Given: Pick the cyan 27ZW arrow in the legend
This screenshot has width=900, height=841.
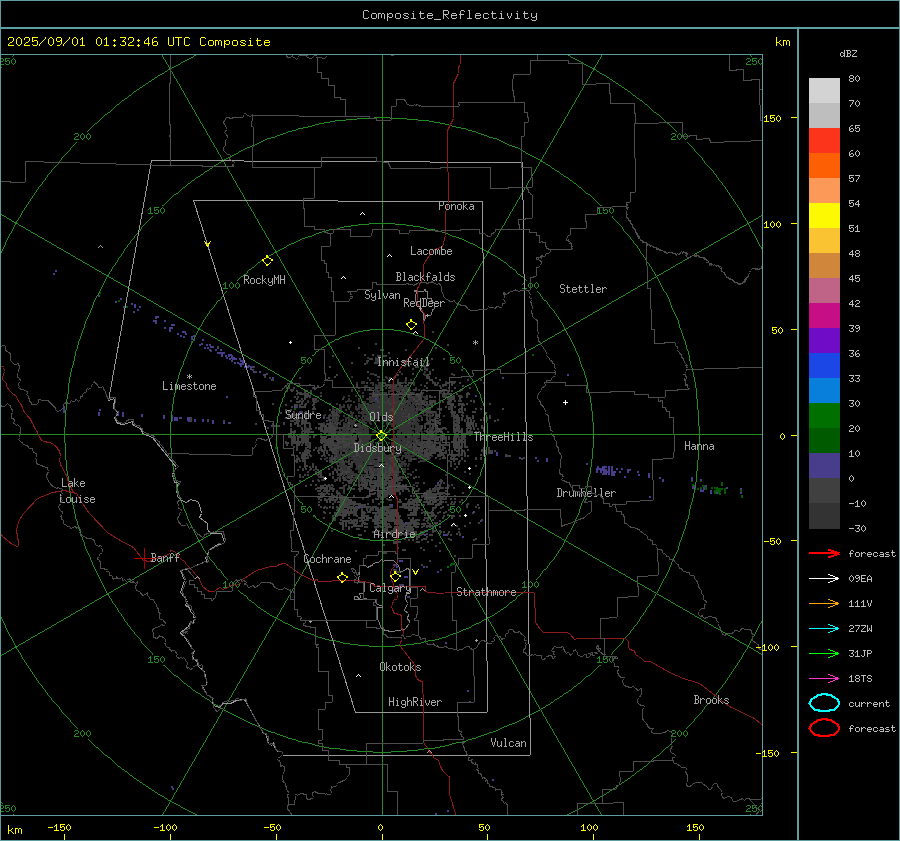Looking at the screenshot, I should click(824, 629).
